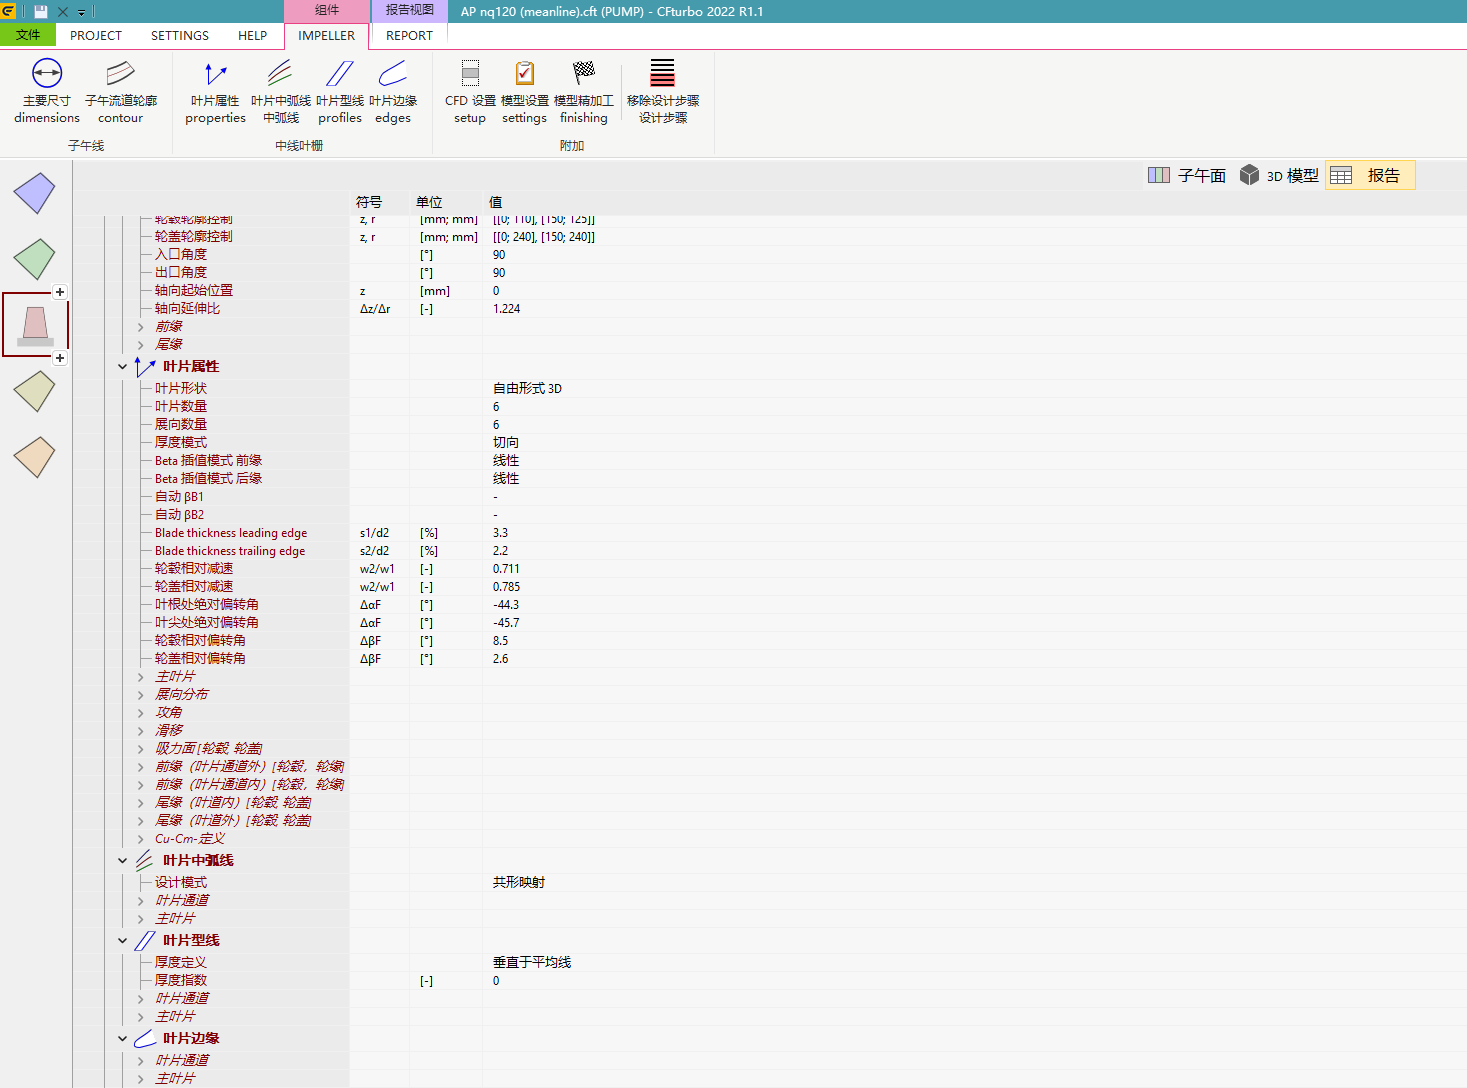
Task: Expand the 展向分布 tree node
Action: click(x=141, y=695)
